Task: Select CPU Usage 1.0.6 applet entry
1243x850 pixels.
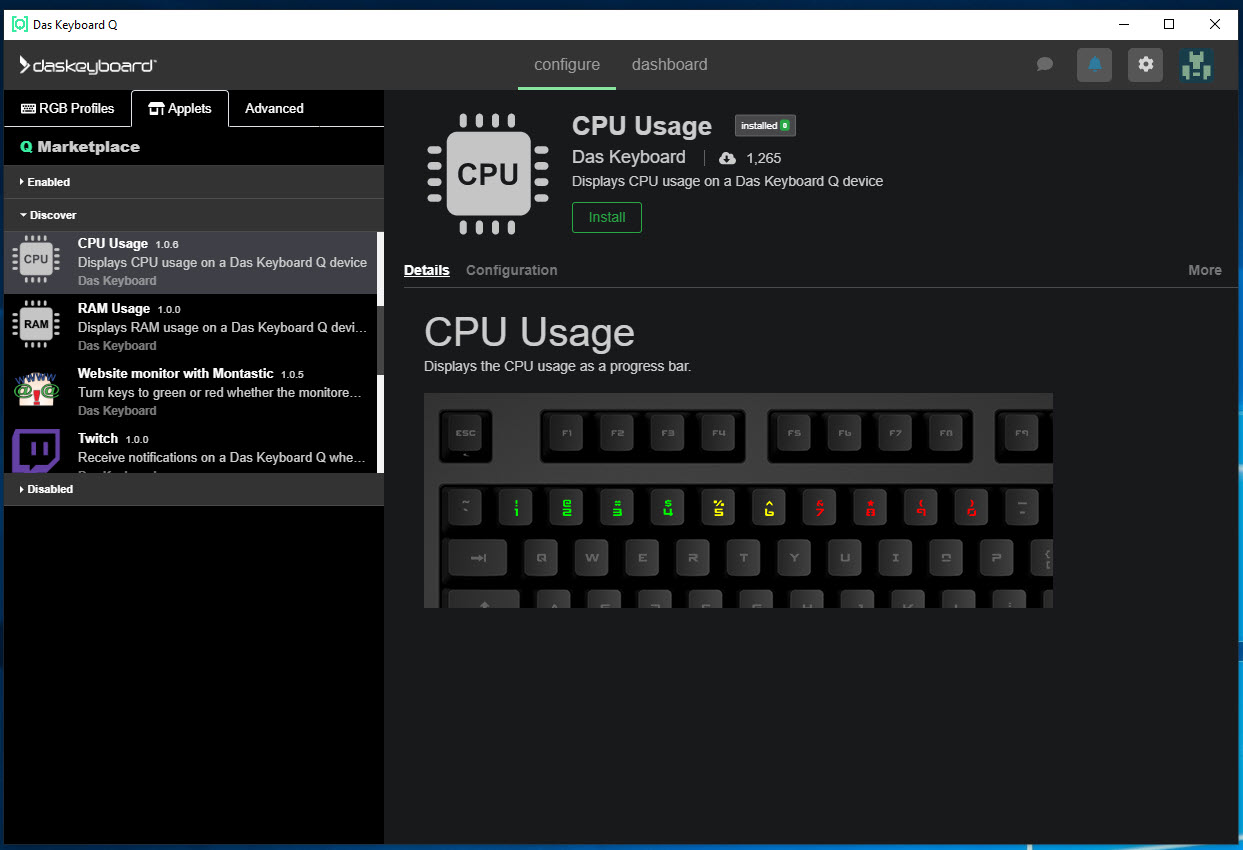Action: 190,262
